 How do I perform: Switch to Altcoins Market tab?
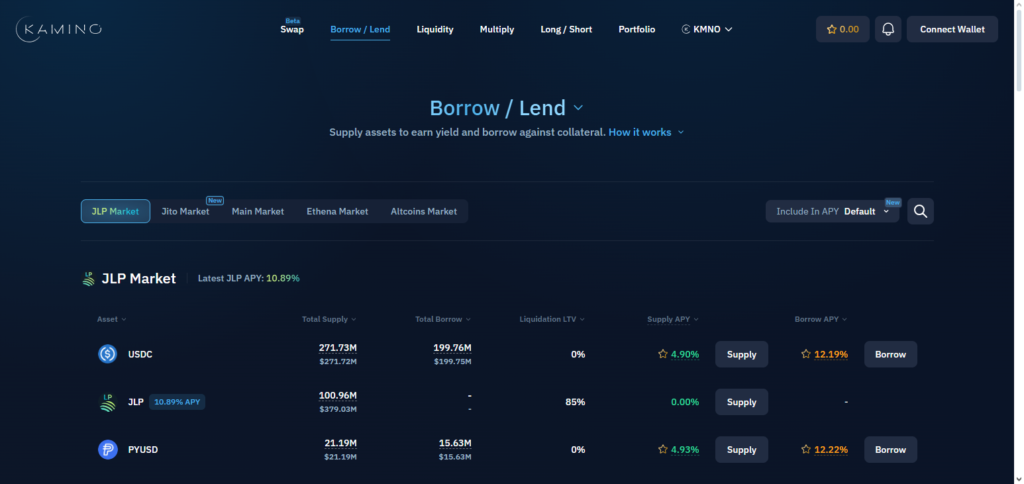[424, 212]
